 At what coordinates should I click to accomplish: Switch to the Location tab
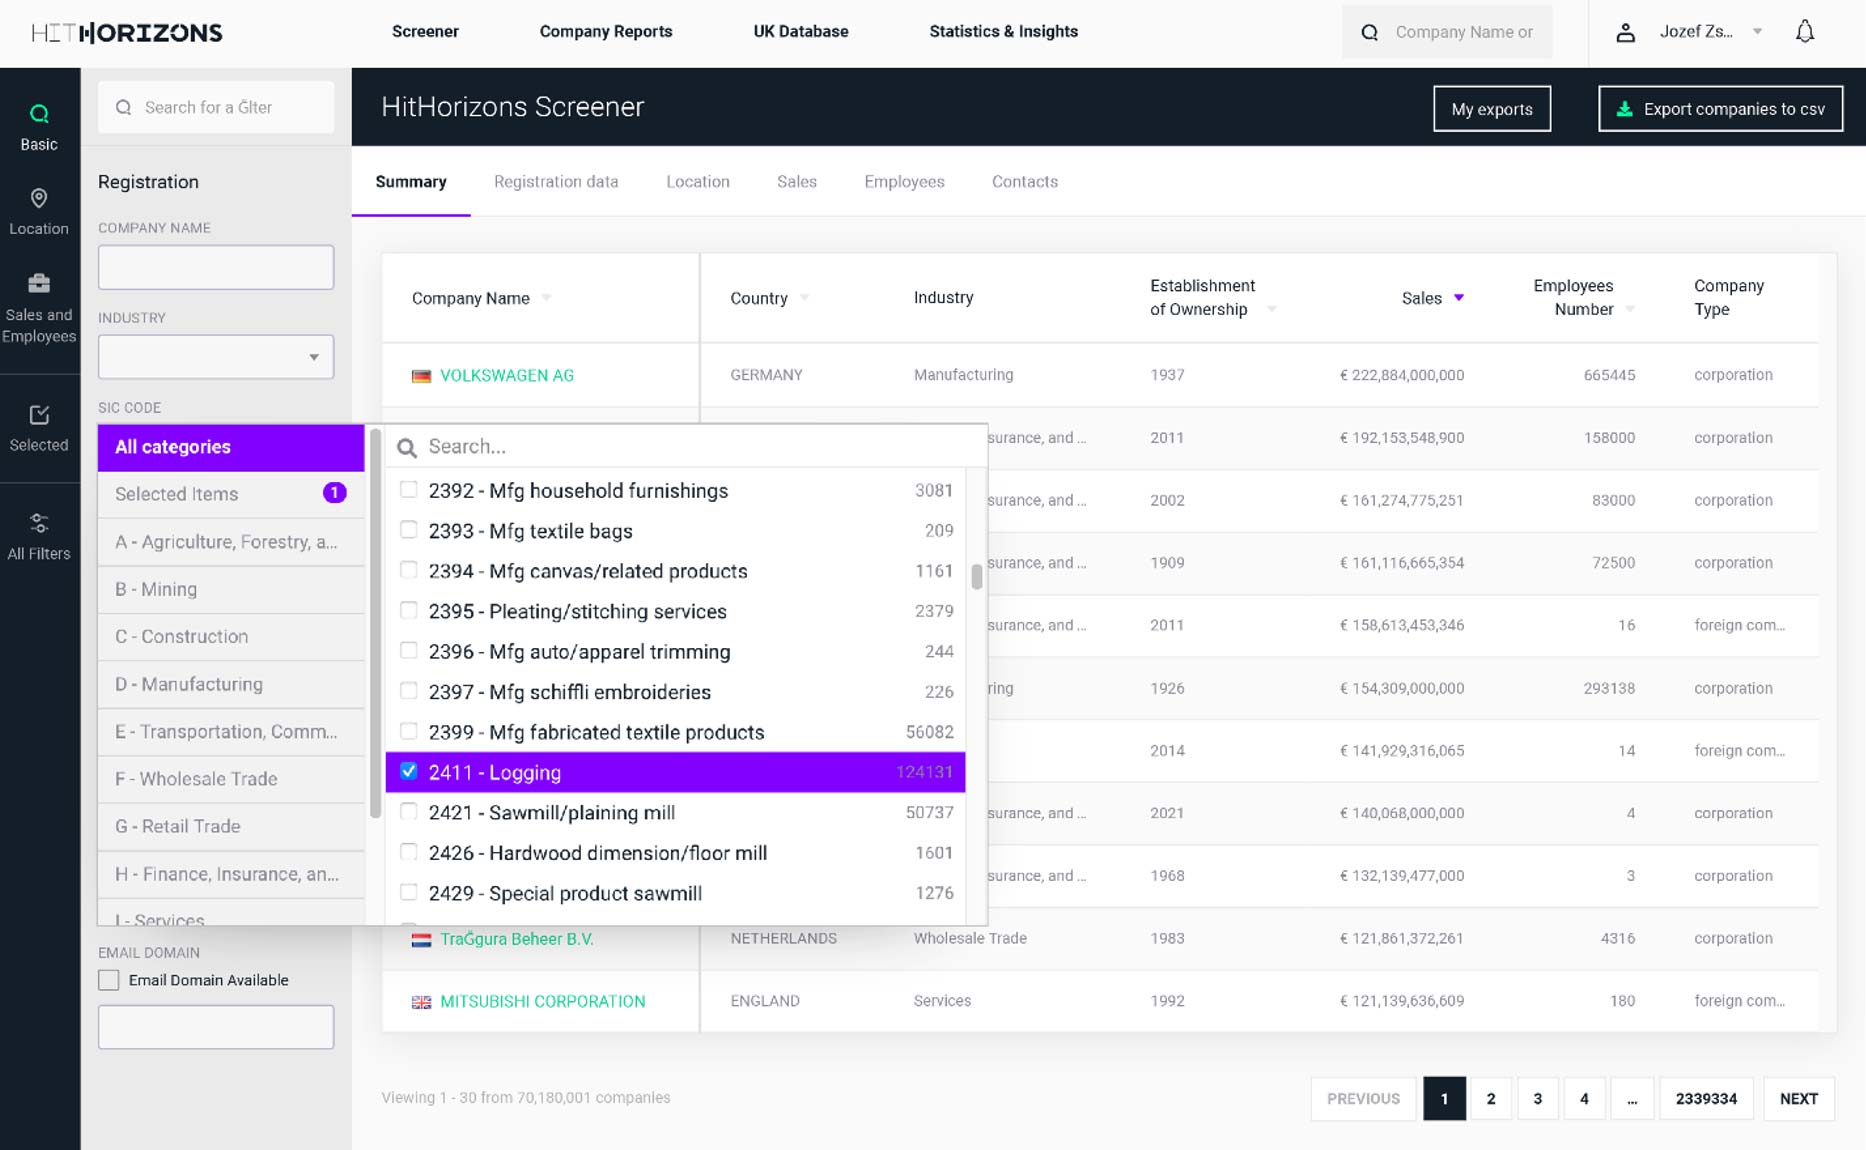coord(698,182)
